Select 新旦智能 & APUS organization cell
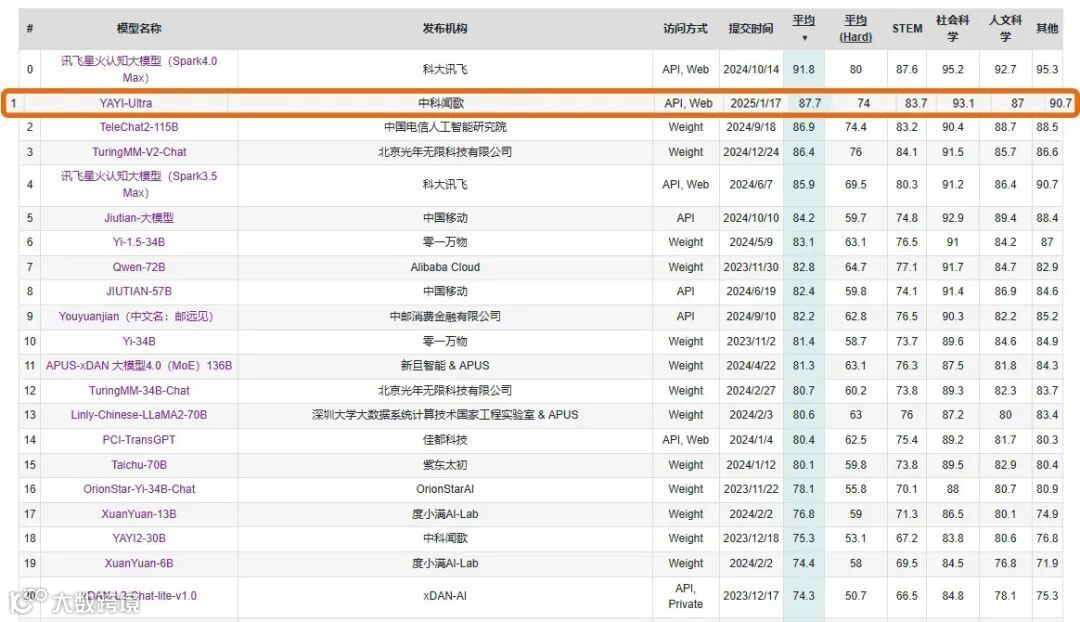Viewport: 1080px width, 622px height. 445,365
